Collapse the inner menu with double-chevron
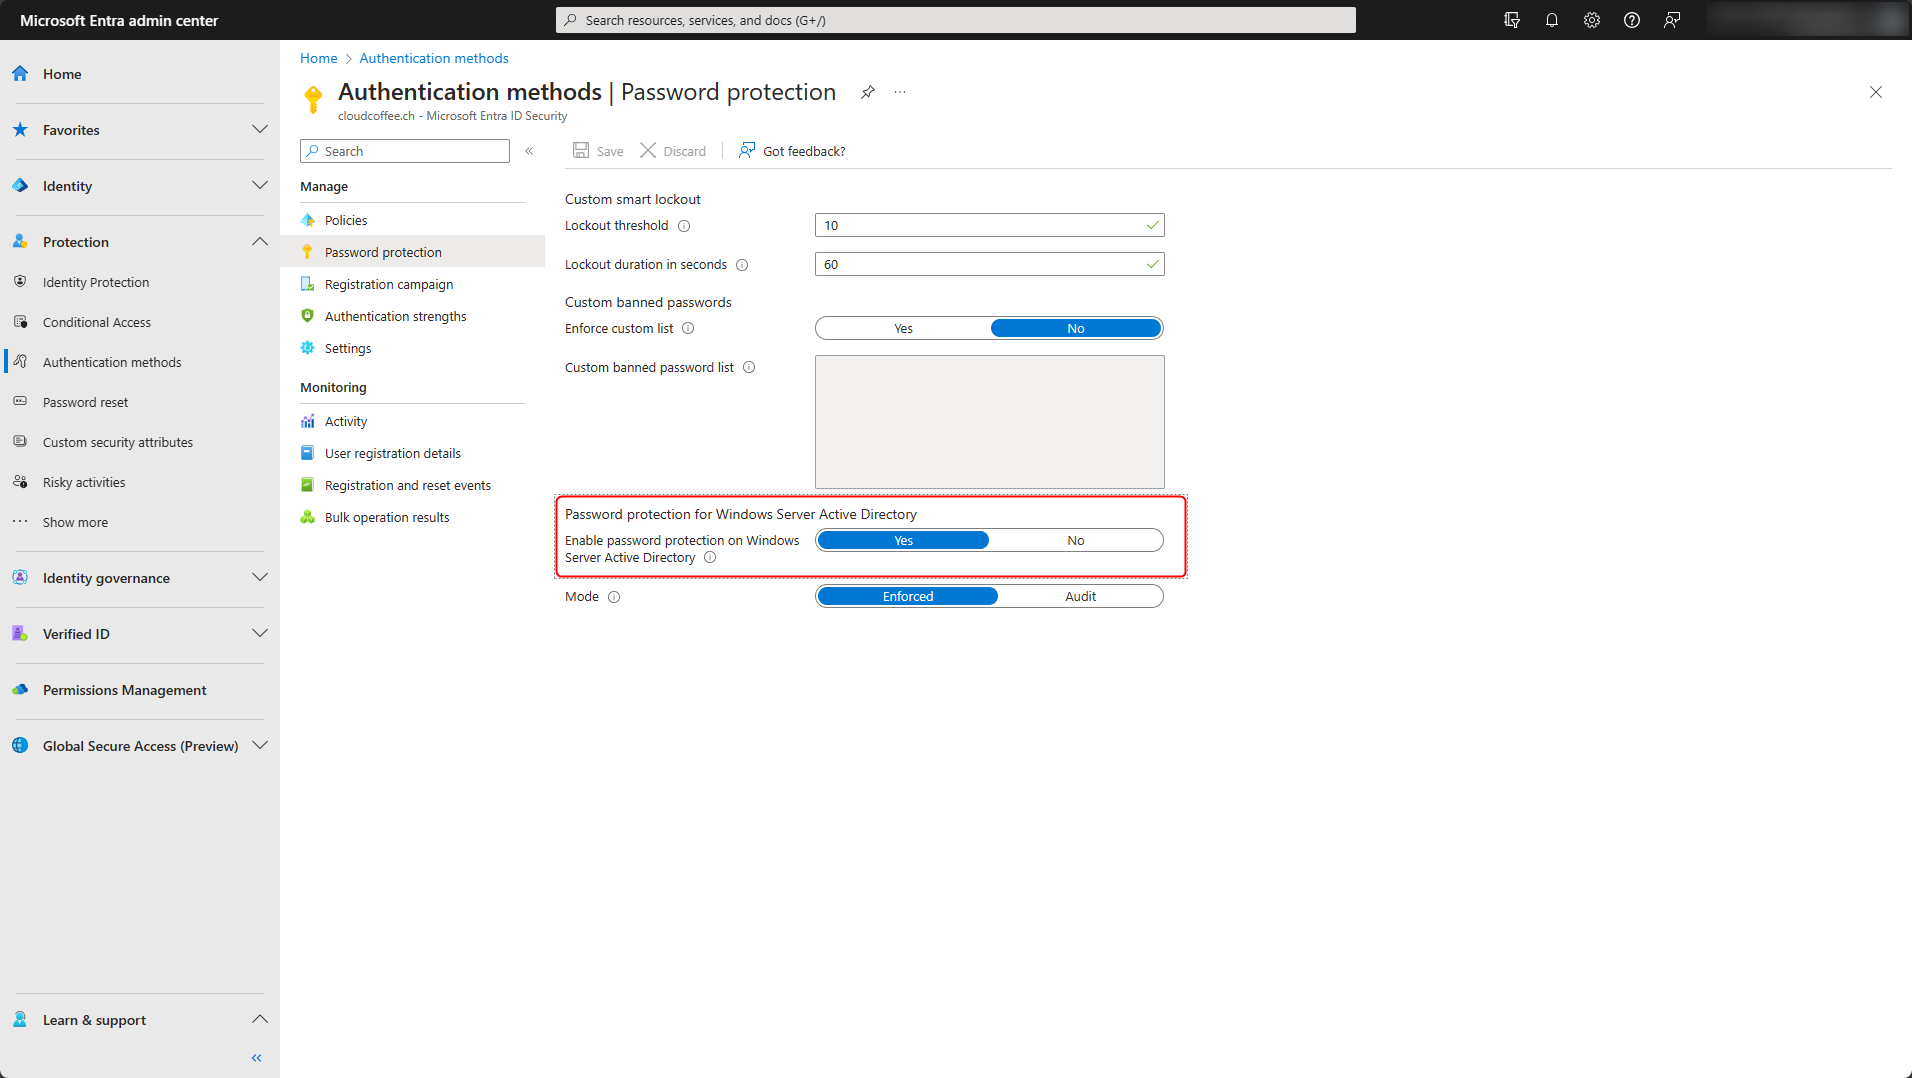 [529, 151]
